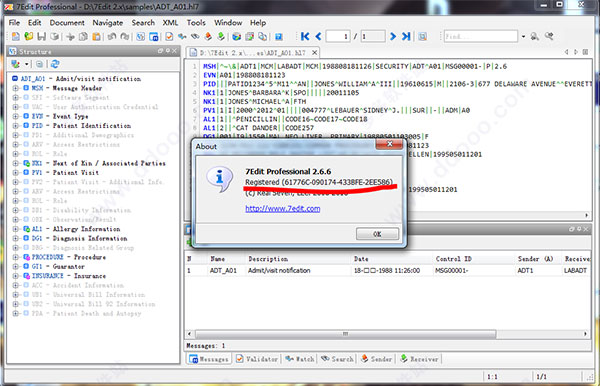
Task: Jump to the last message arrow
Action: click(406, 36)
